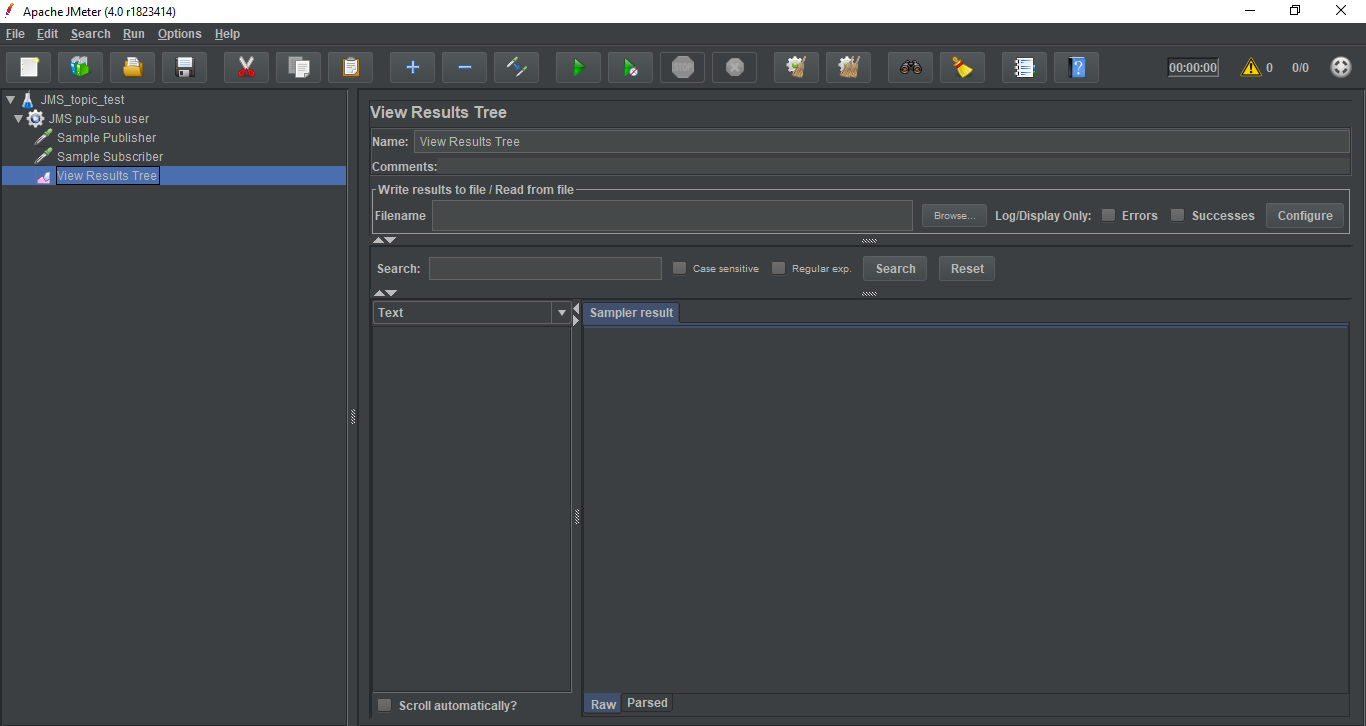Open the Help question-mark icon
Screen dimensions: 1366x726
tap(1076, 68)
